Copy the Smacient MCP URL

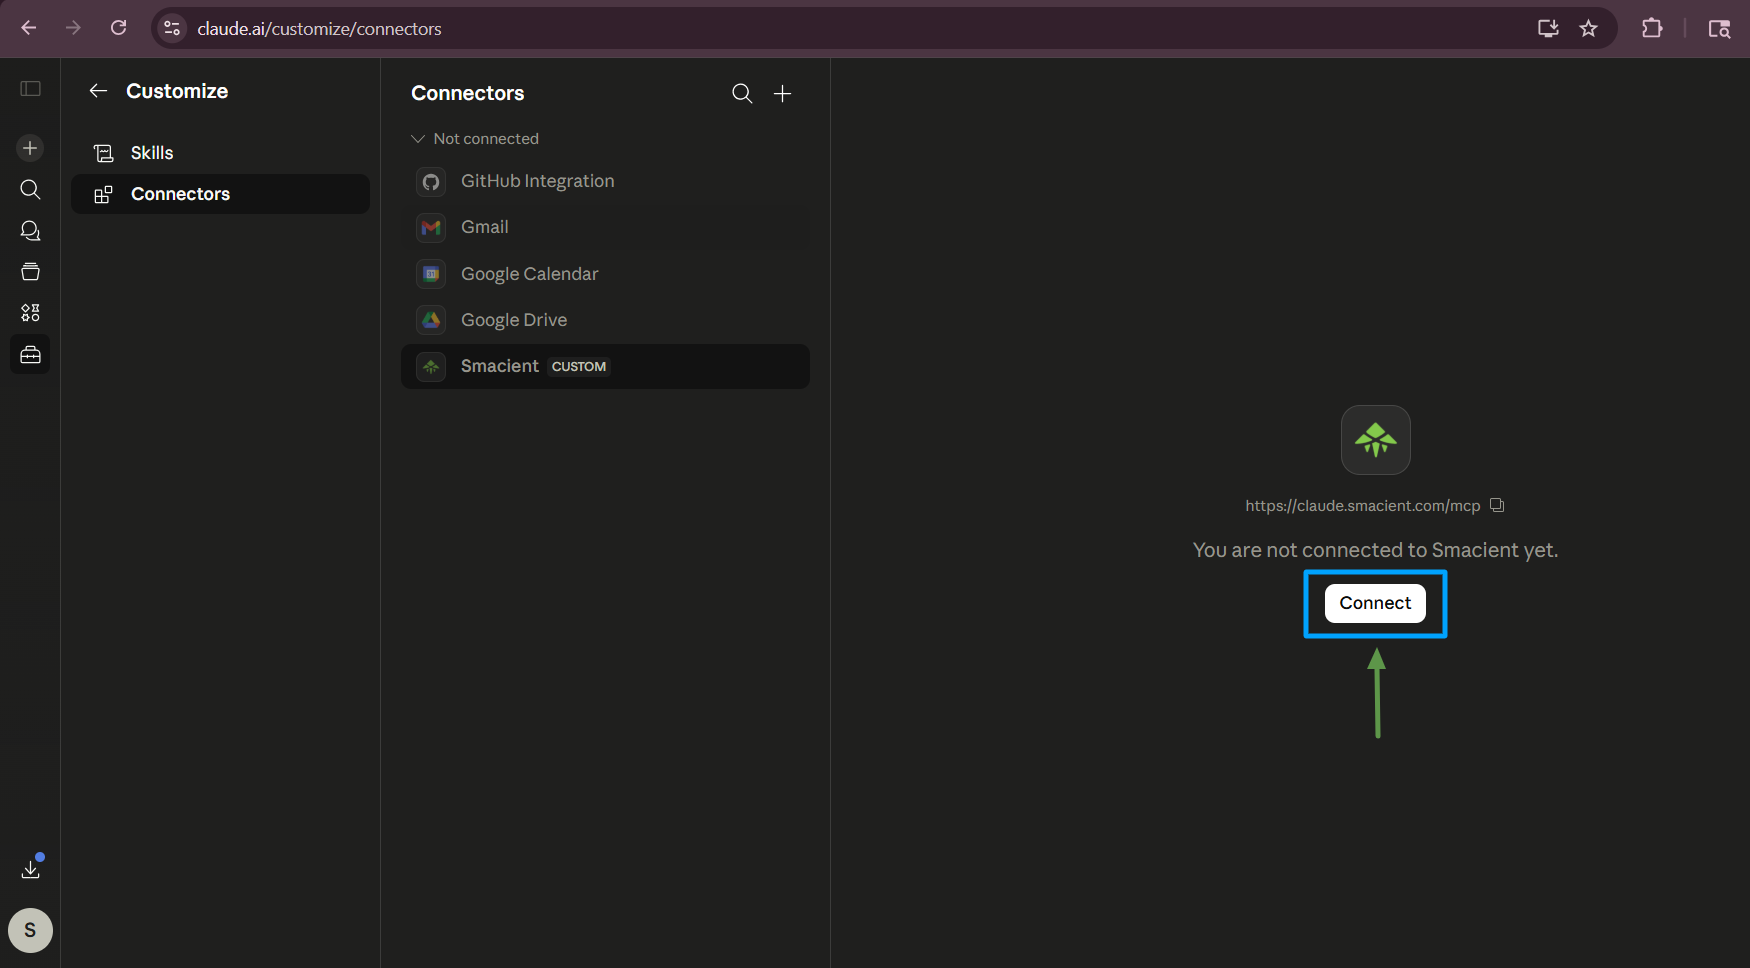(x=1497, y=505)
